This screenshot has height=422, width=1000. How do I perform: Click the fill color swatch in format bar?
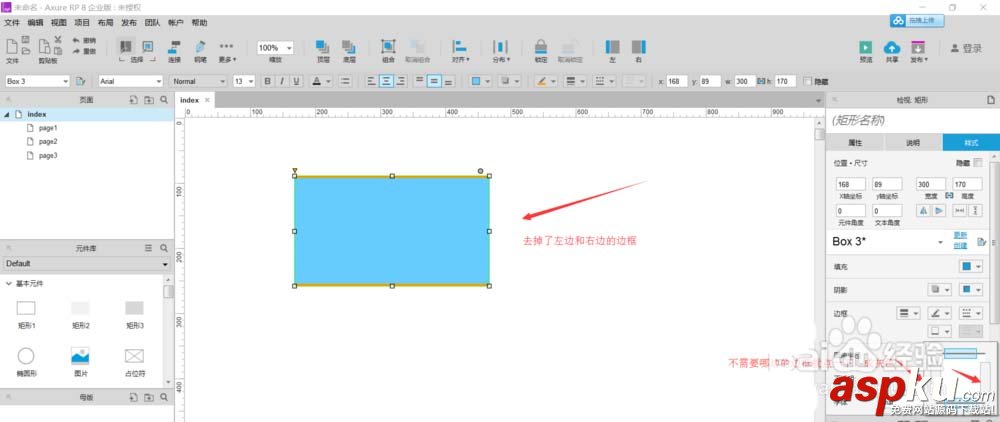pyautogui.click(x=476, y=81)
